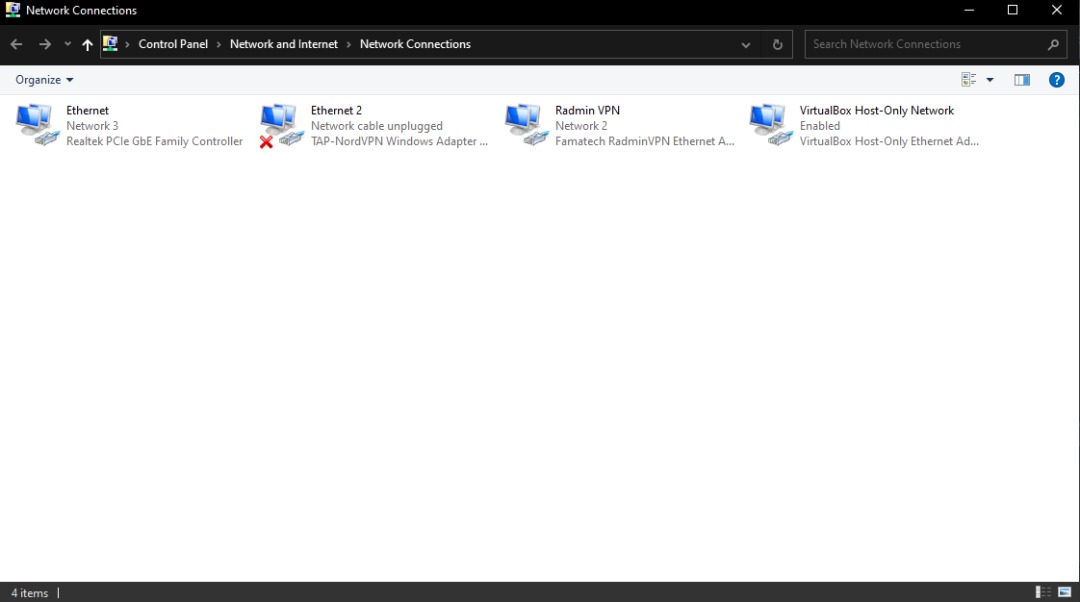Click the Ethernet 2 connection name
Viewport: 1080px width, 602px height.
336,110
